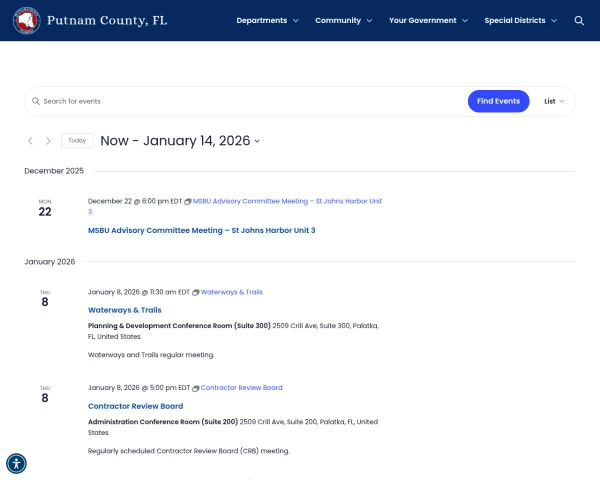
Task: Click magnifier icon in events search bar
Action: [36, 101]
